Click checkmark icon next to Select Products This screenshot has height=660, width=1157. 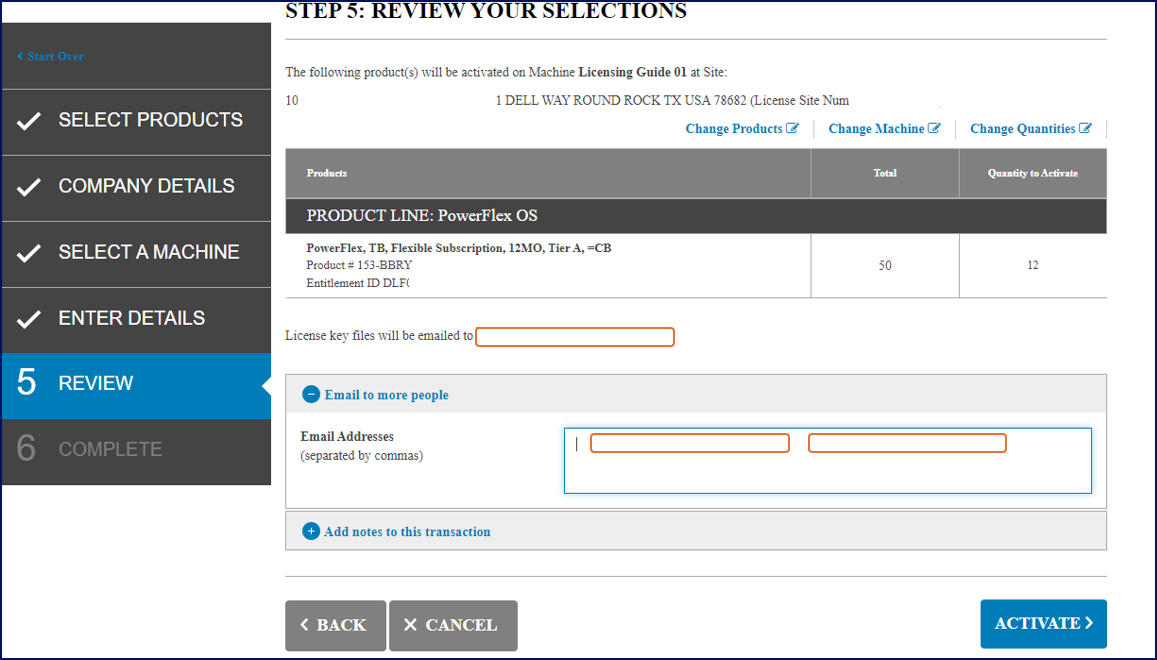[29, 121]
